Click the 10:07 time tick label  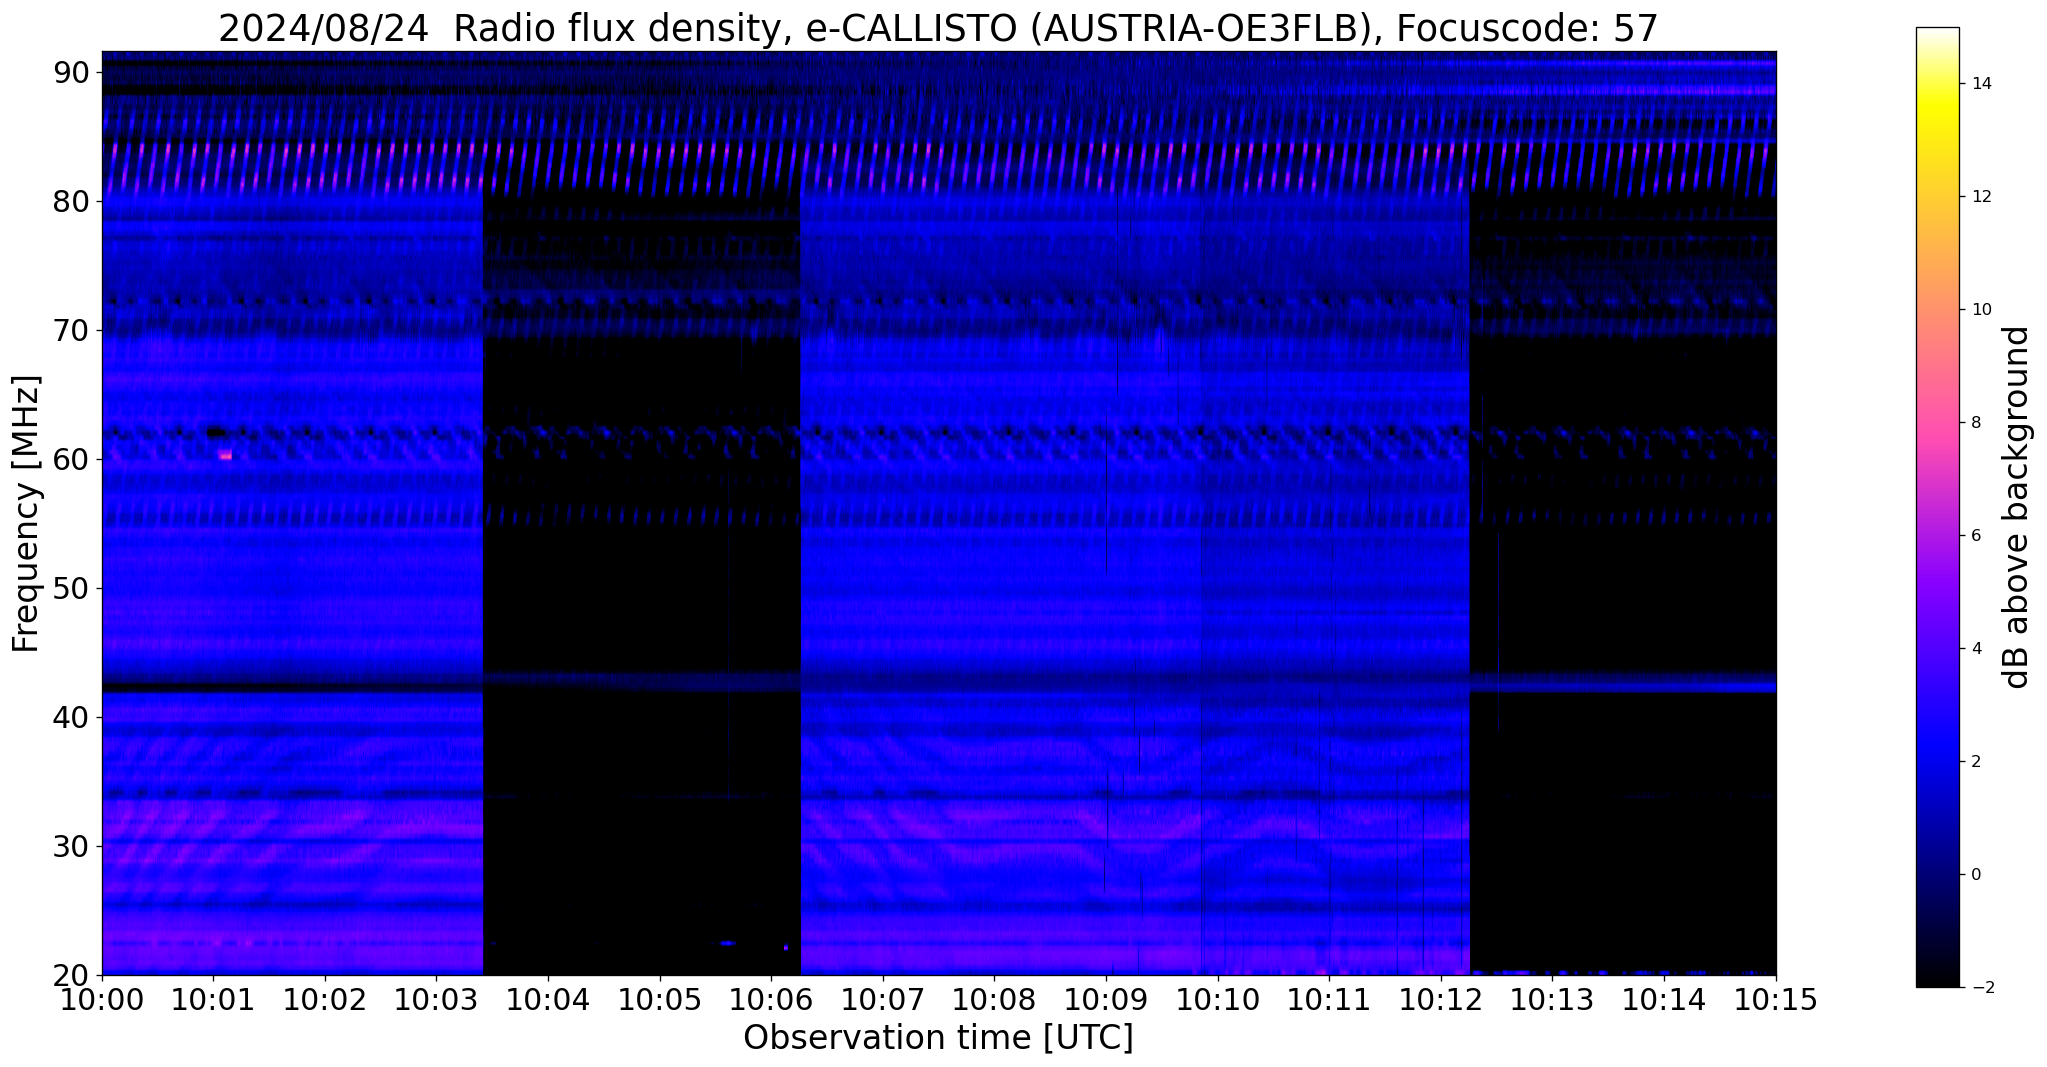(x=883, y=999)
